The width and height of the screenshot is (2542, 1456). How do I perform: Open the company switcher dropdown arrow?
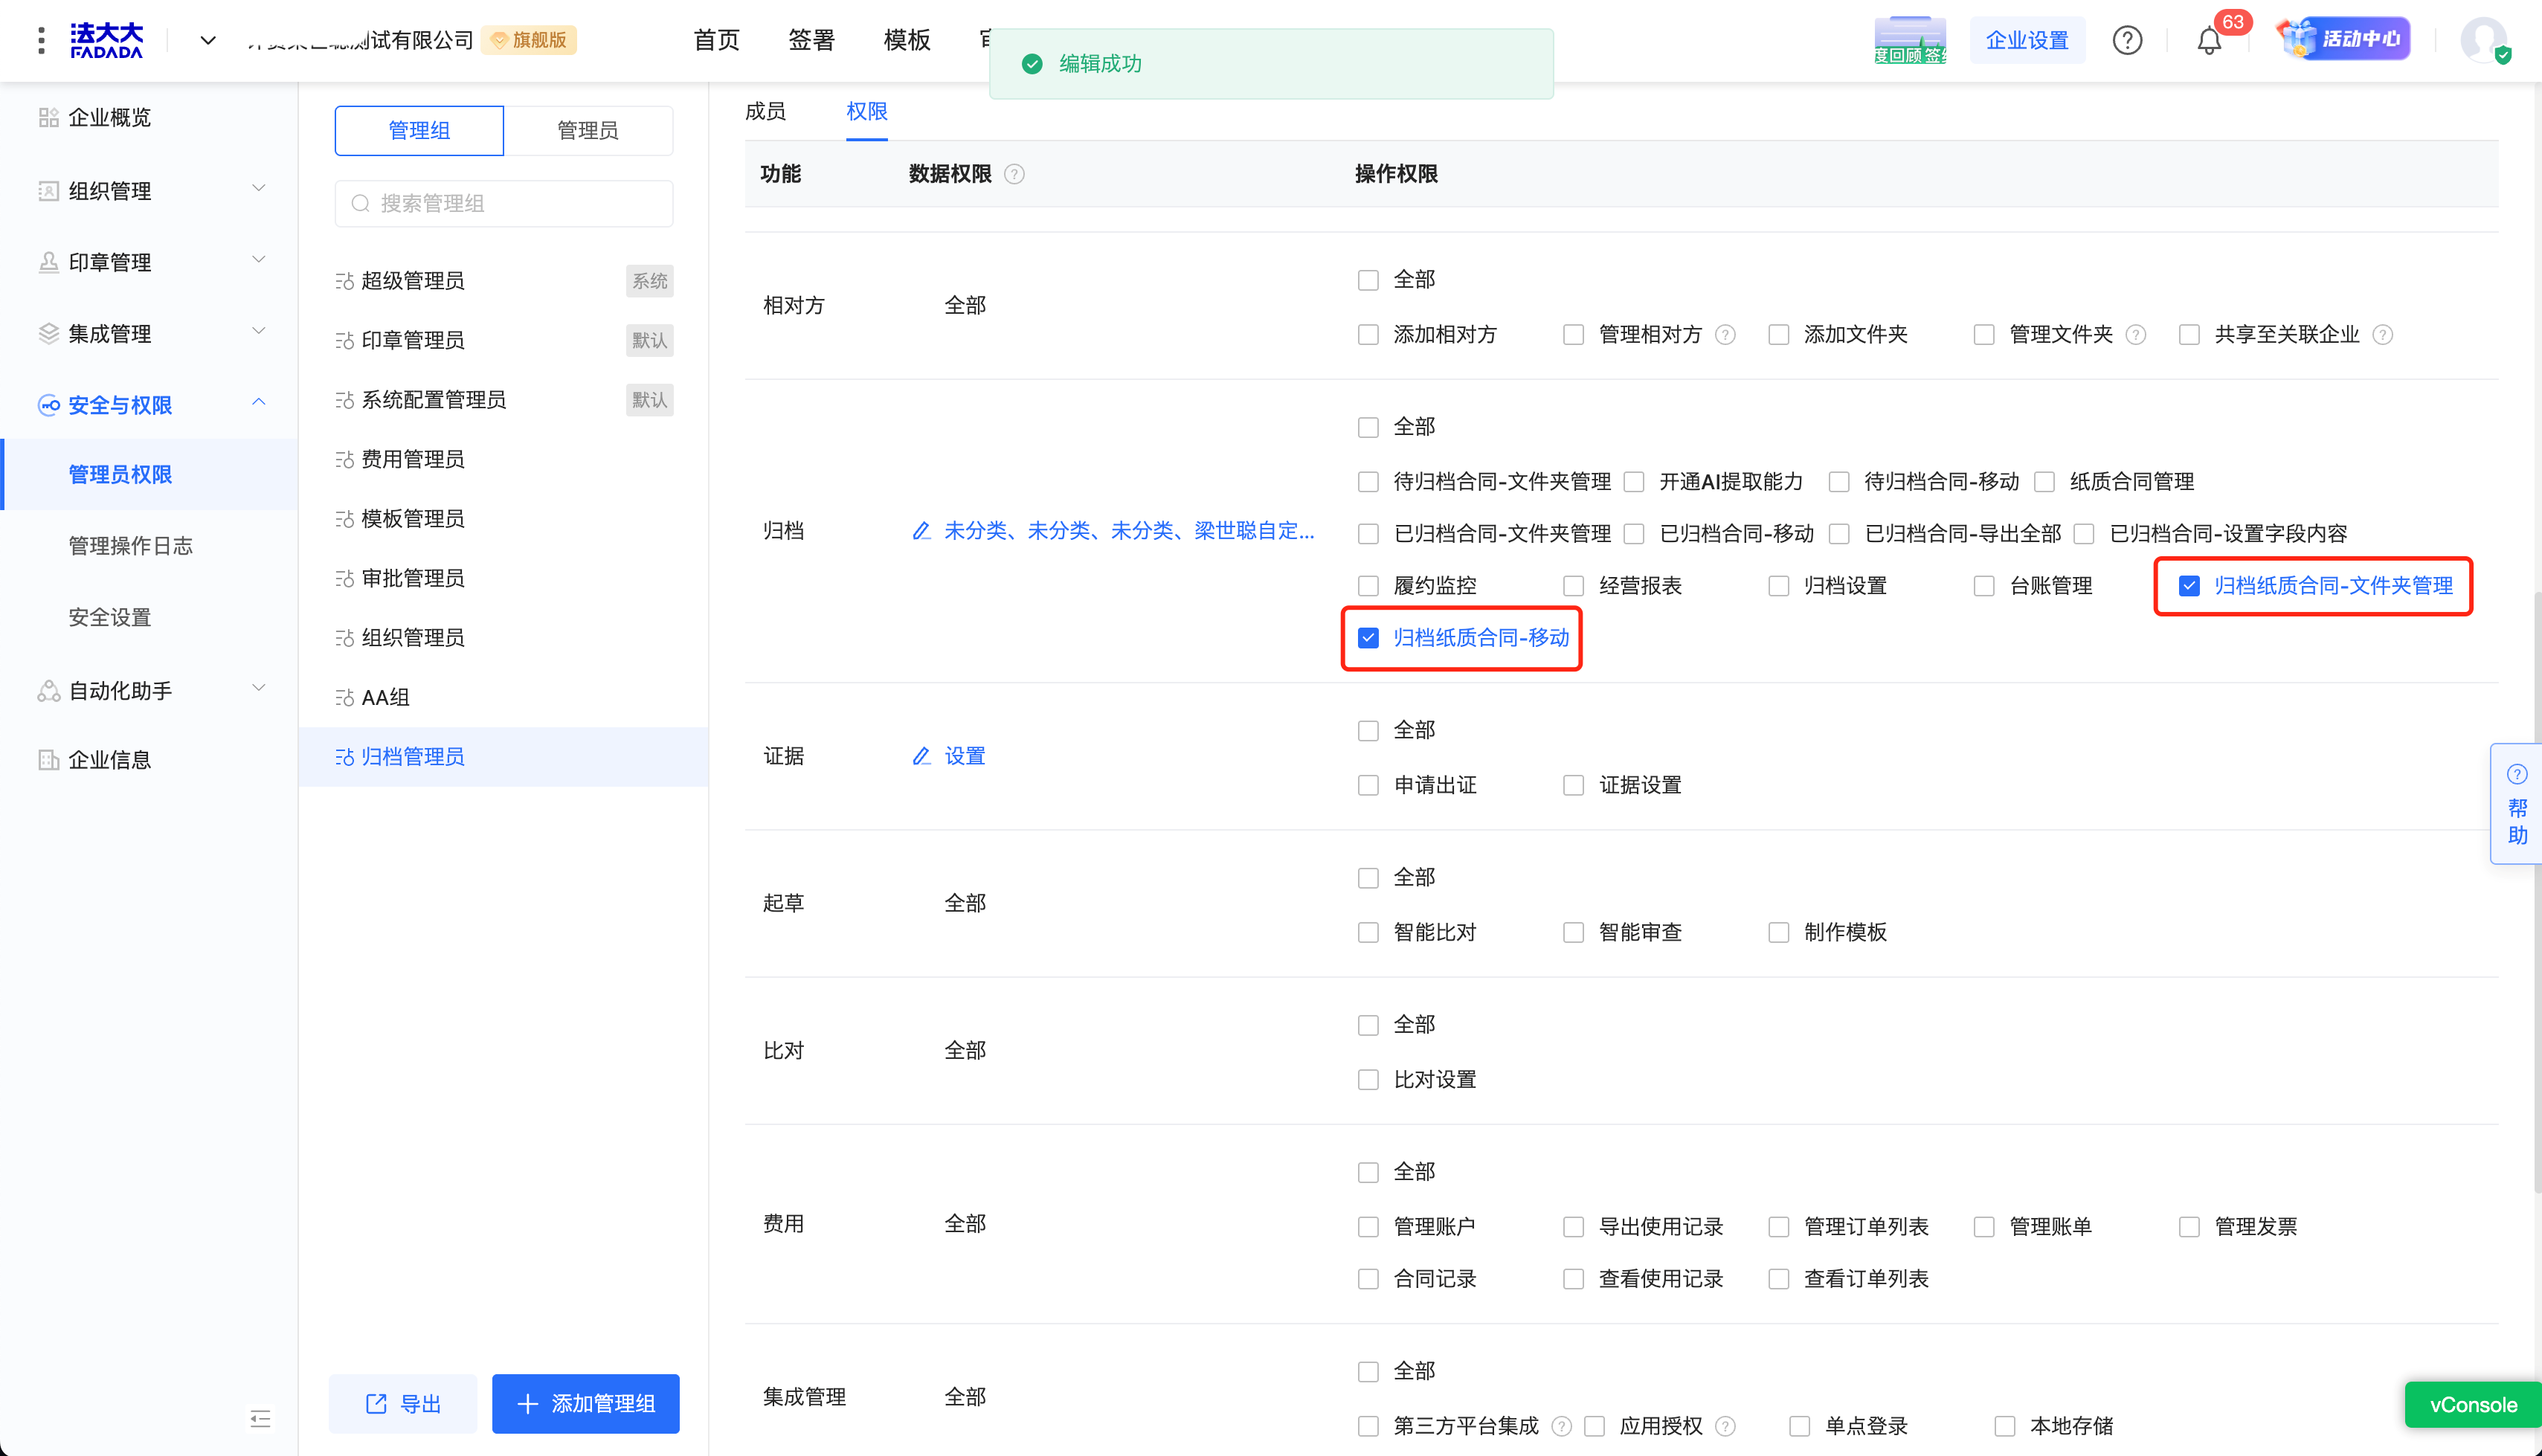pos(208,41)
